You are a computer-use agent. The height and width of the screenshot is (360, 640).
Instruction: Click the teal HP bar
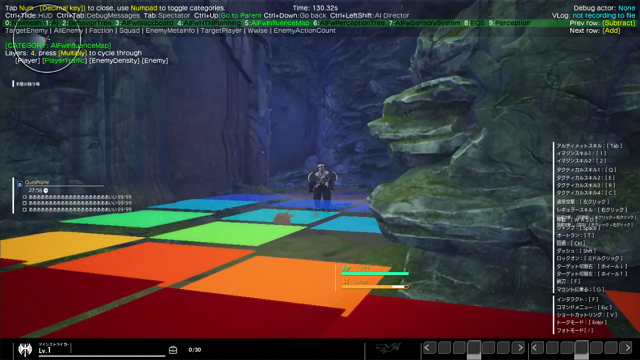[375, 273]
